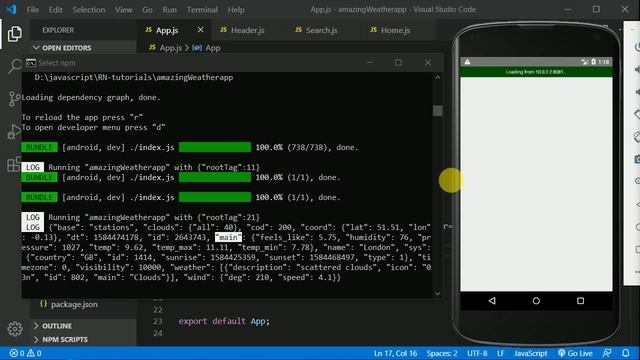This screenshot has height=360, width=640.
Task: Open package.json in the explorer
Action: 74,304
